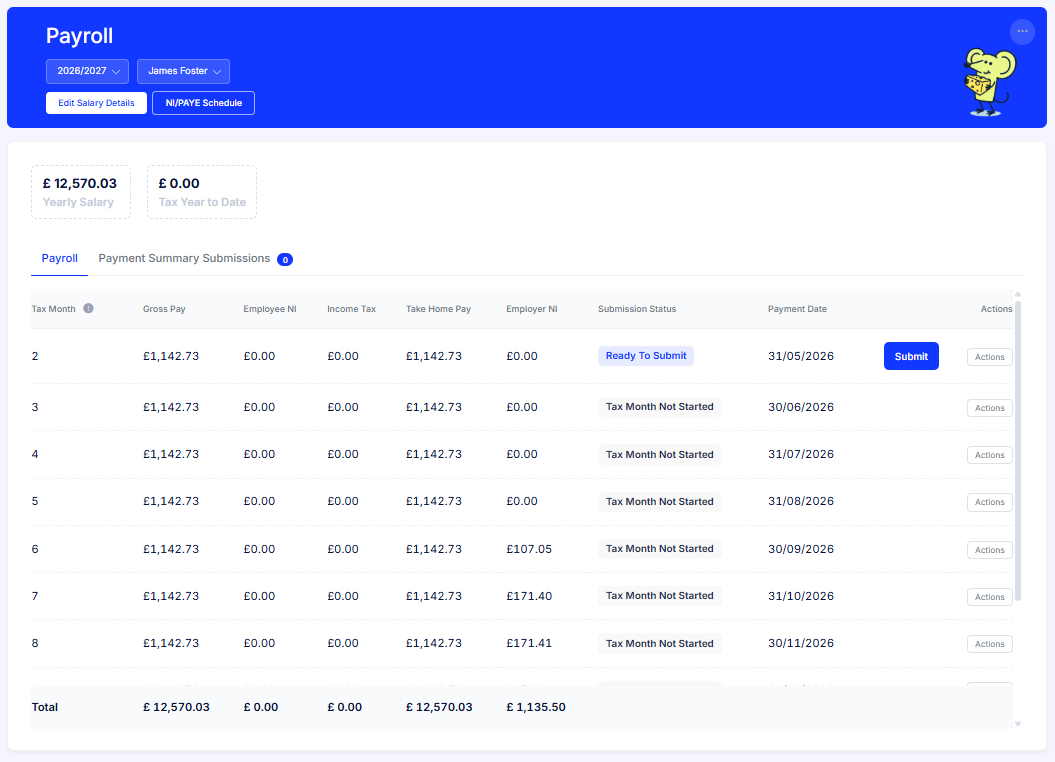Click the scrollbar down arrow
Image resolution: width=1055 pixels, height=762 pixels.
(x=1018, y=724)
